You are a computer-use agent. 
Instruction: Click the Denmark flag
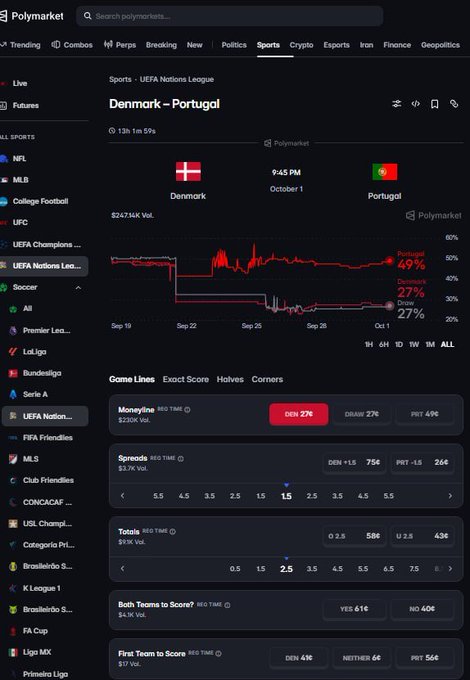coord(188,171)
